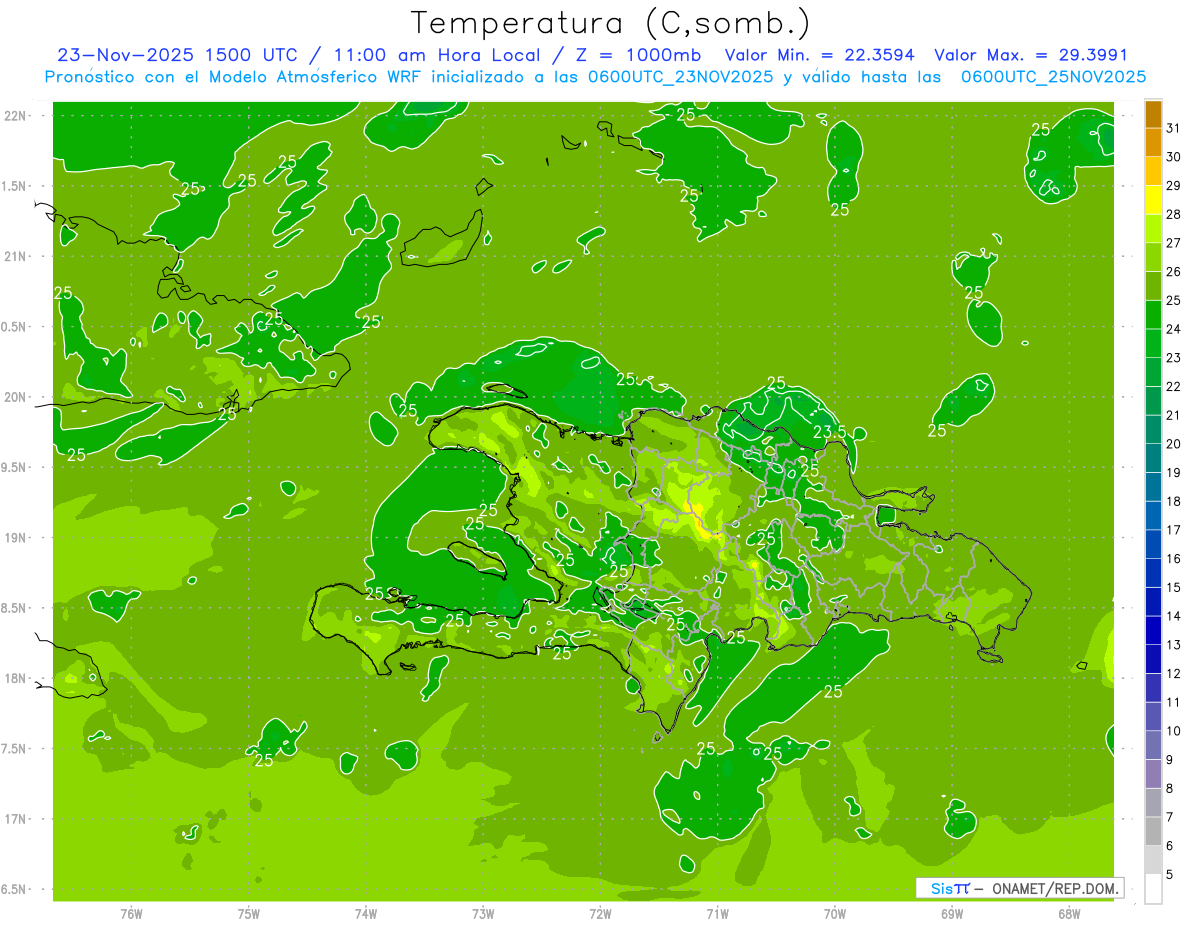This screenshot has height=927, width=1200.
Task: Select the 69W longitude axis label
Action: coord(952,913)
